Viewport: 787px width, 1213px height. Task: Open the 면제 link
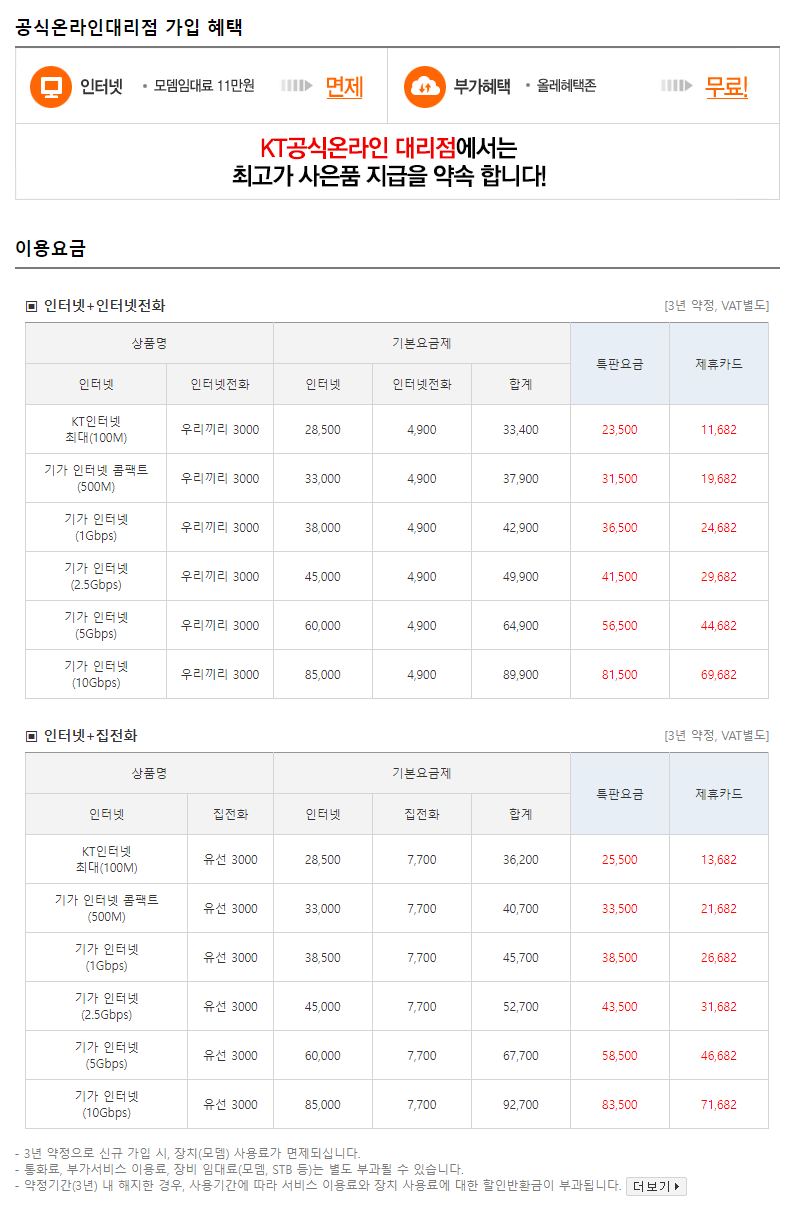click(x=344, y=86)
